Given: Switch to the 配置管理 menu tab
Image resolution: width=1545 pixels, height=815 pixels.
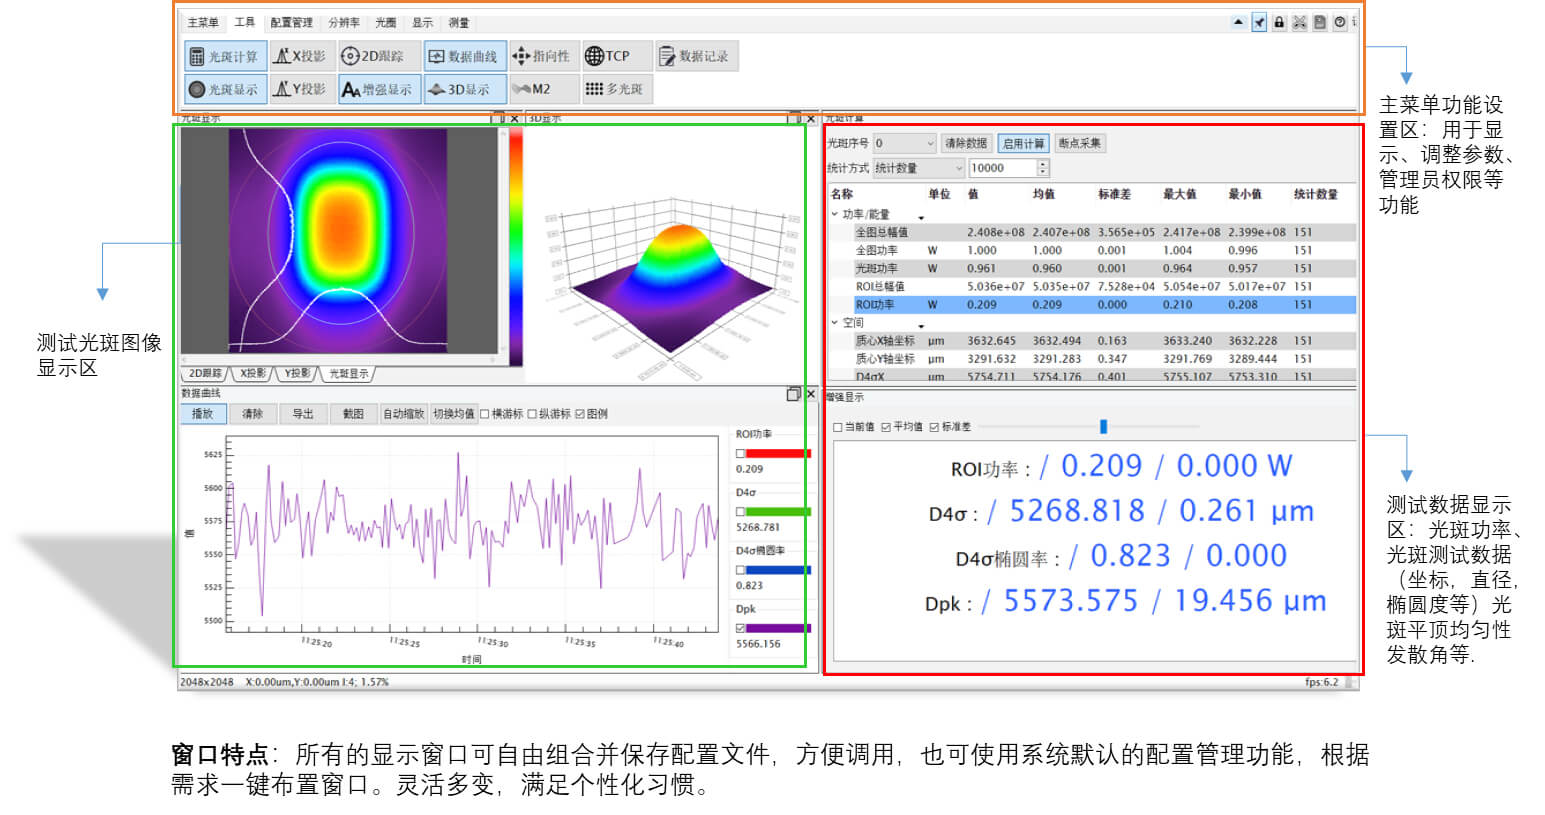Looking at the screenshot, I should coord(291,23).
